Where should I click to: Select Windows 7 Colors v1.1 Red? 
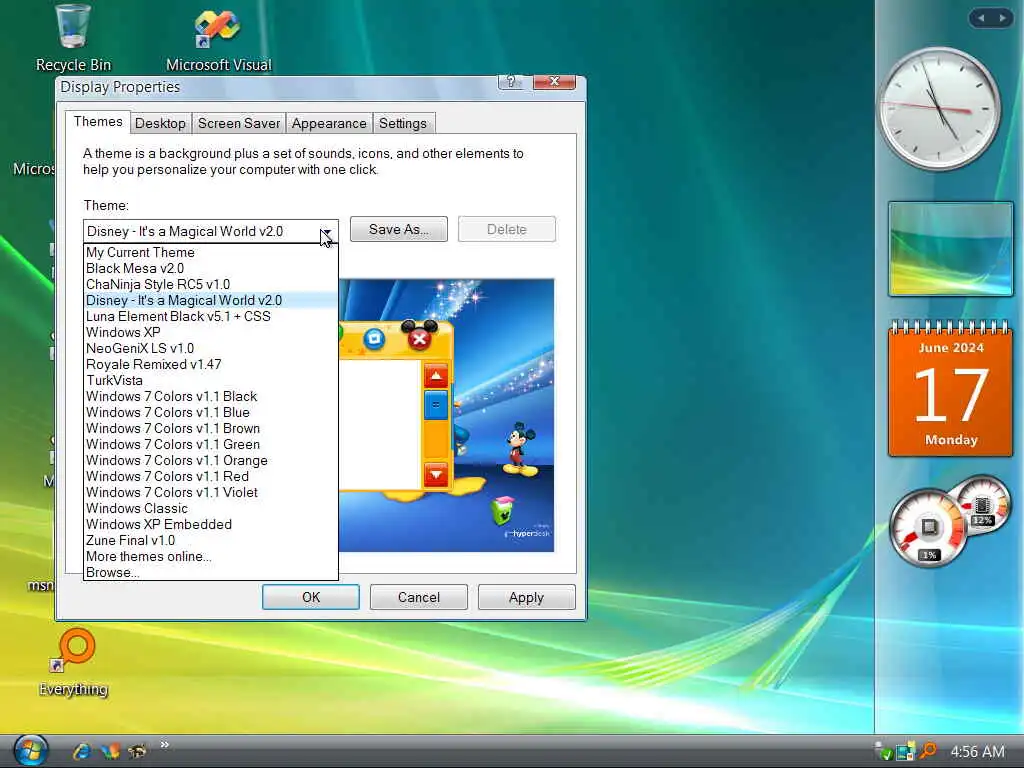pos(210,476)
